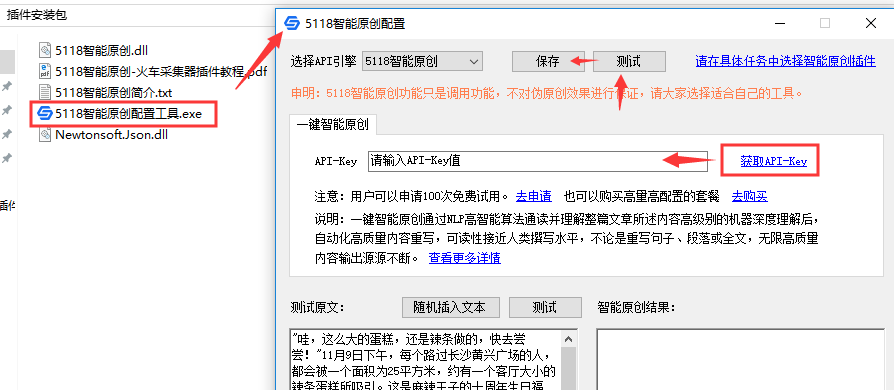Image resolution: width=894 pixels, height=390 pixels.
Task: Click the 保存 button
Action: 547,62
